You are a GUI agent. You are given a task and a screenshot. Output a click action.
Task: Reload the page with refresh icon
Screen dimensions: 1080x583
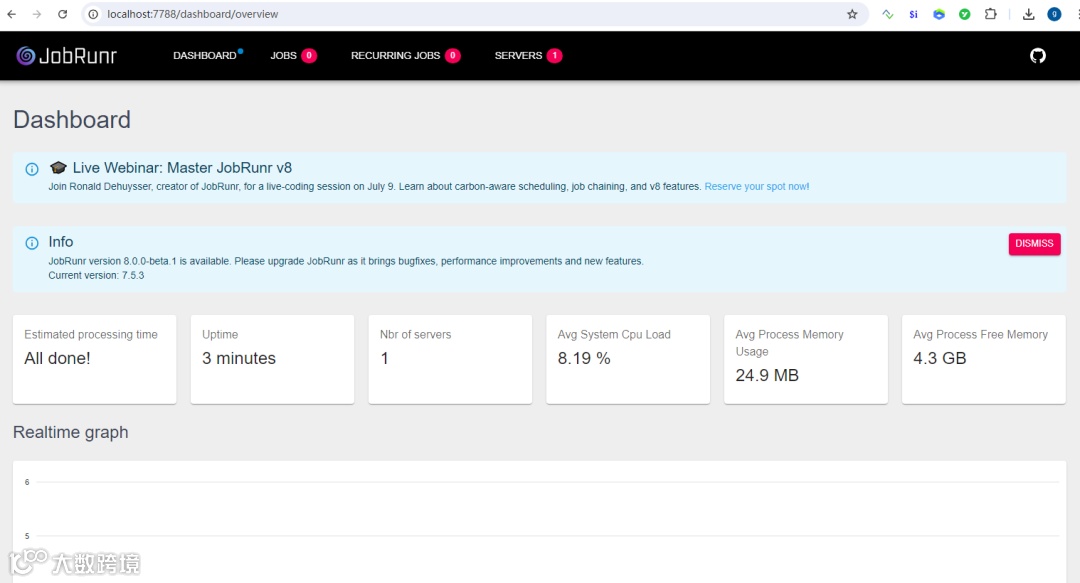coord(62,14)
